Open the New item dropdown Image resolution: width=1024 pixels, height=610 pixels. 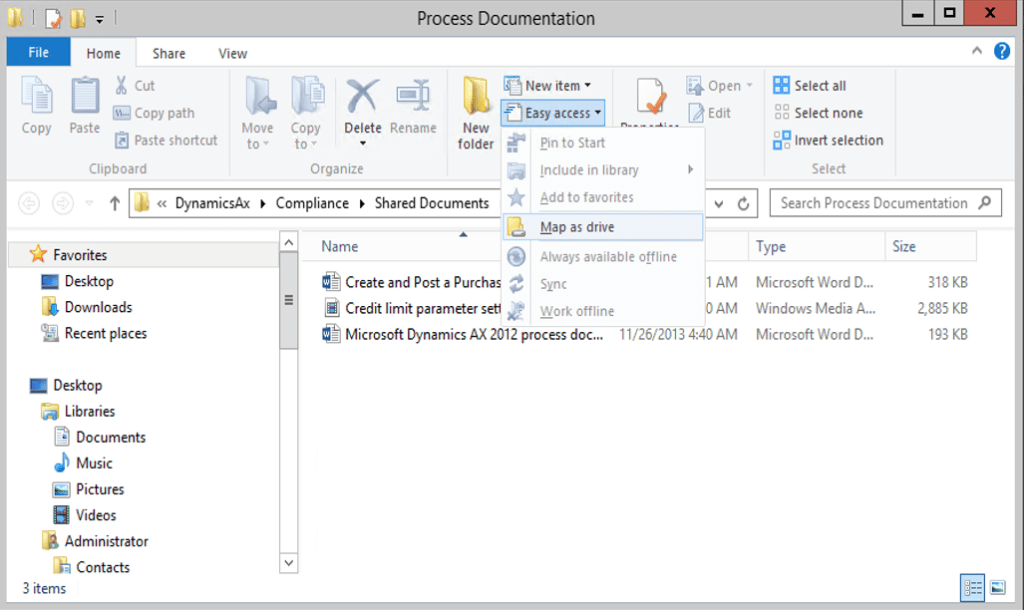coord(551,85)
